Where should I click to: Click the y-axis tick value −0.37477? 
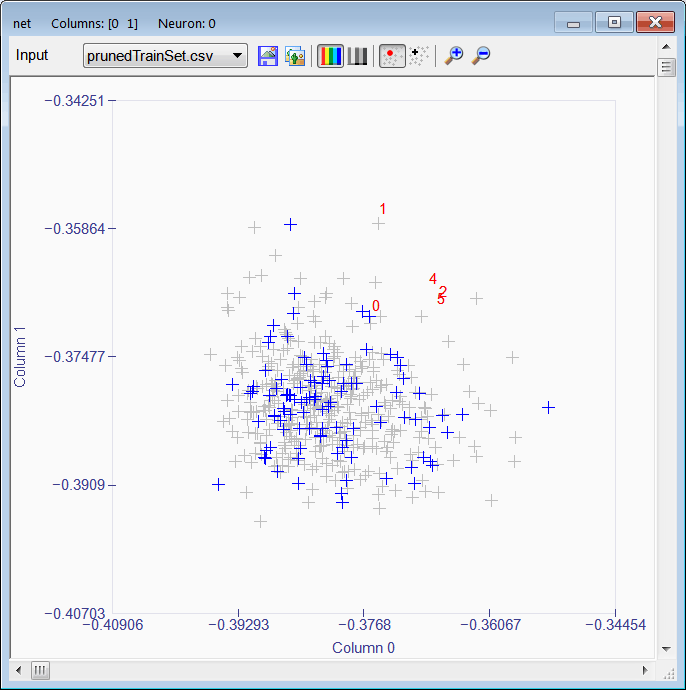[75, 356]
